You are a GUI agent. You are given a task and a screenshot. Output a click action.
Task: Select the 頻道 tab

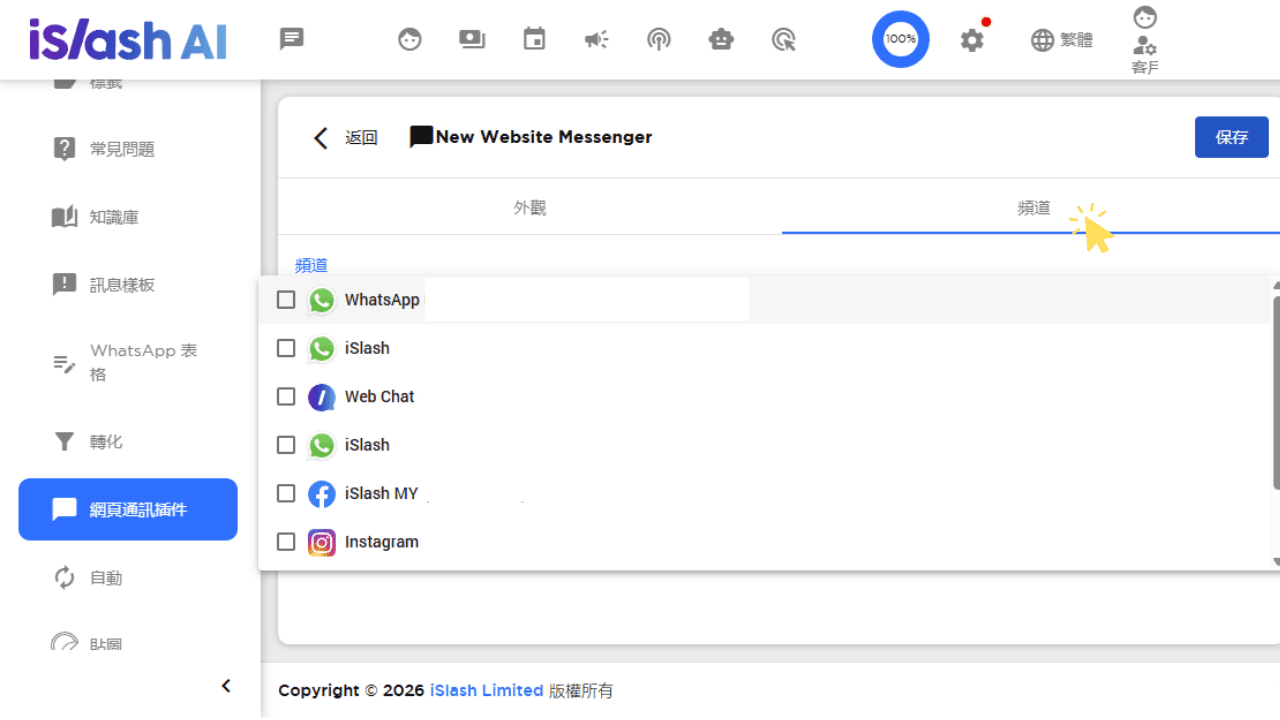(1033, 208)
